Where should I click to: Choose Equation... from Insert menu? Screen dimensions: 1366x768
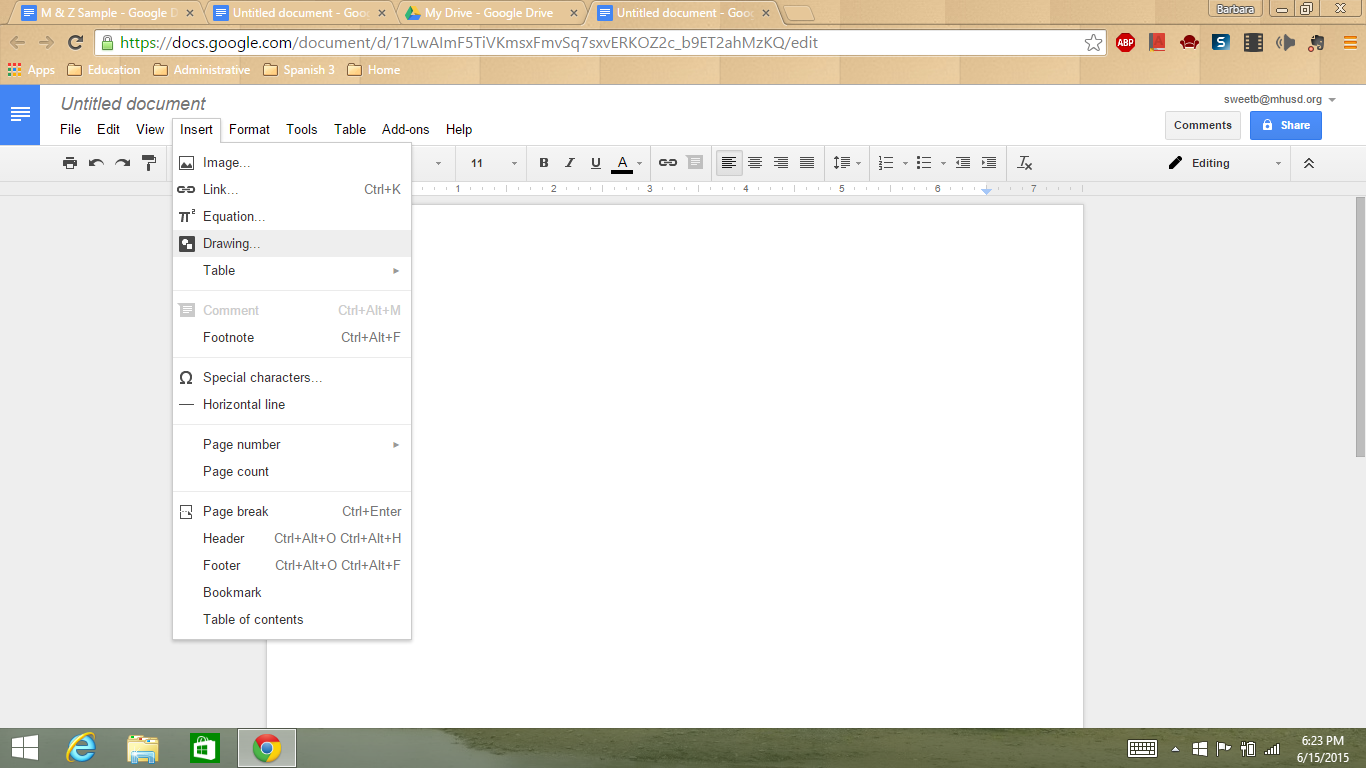coord(292,216)
